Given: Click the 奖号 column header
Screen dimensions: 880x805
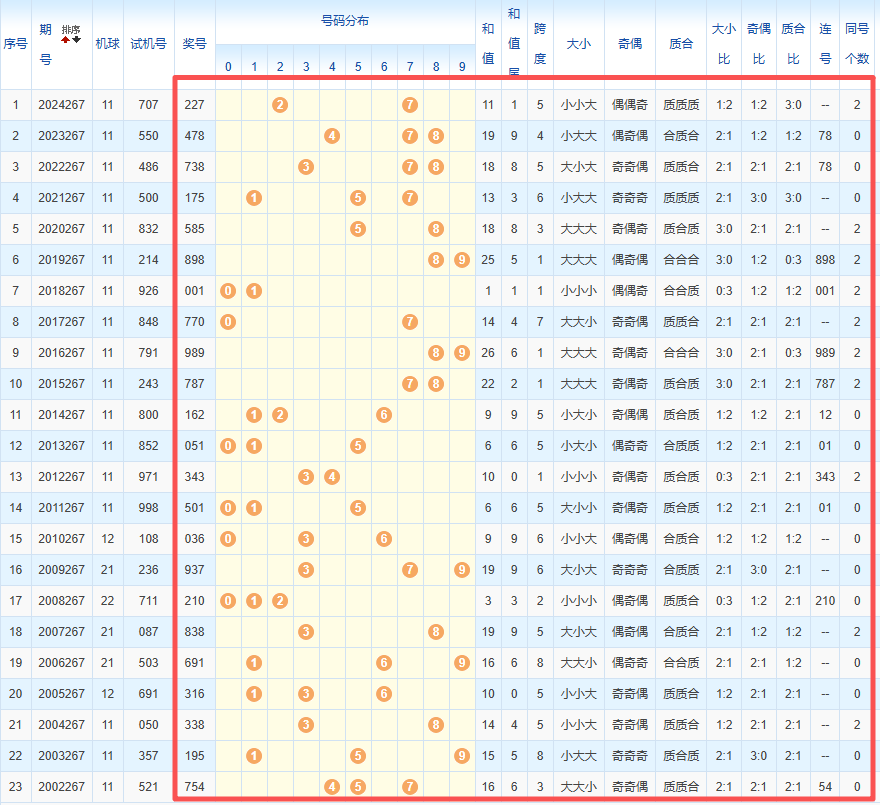Looking at the screenshot, I should [x=194, y=44].
